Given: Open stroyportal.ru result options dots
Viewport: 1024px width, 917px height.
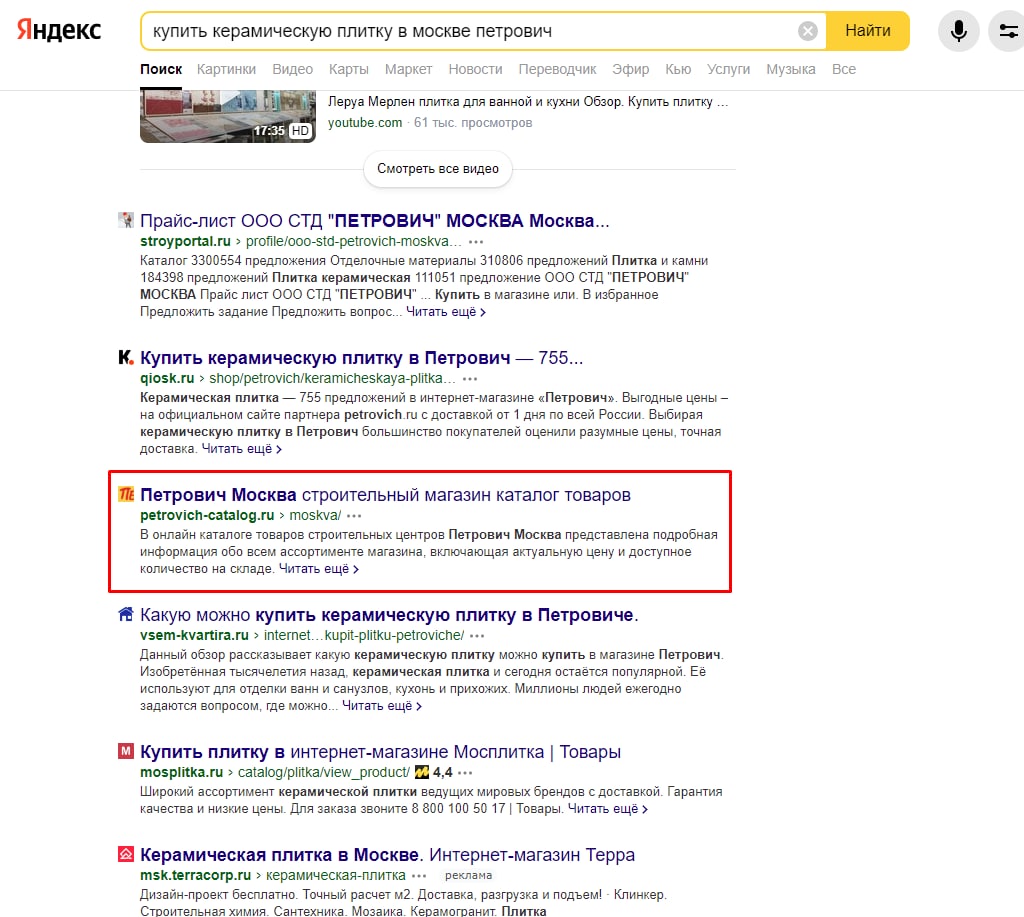Looking at the screenshot, I should click(x=475, y=242).
